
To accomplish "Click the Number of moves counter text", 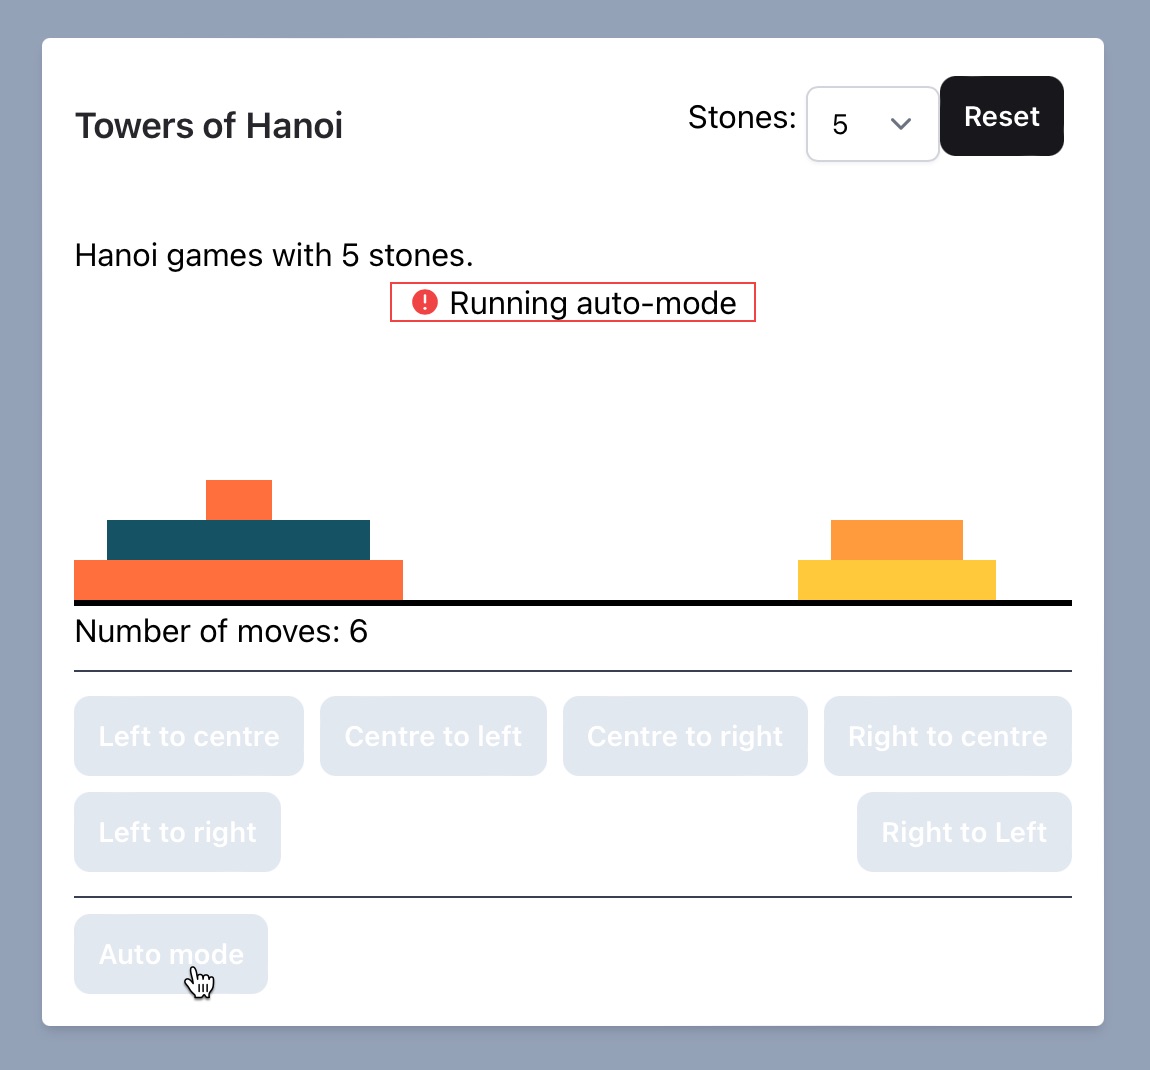I will click(x=221, y=631).
